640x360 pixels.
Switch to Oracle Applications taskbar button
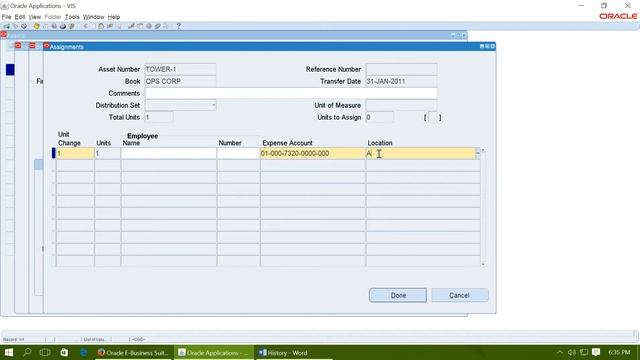tap(214, 353)
